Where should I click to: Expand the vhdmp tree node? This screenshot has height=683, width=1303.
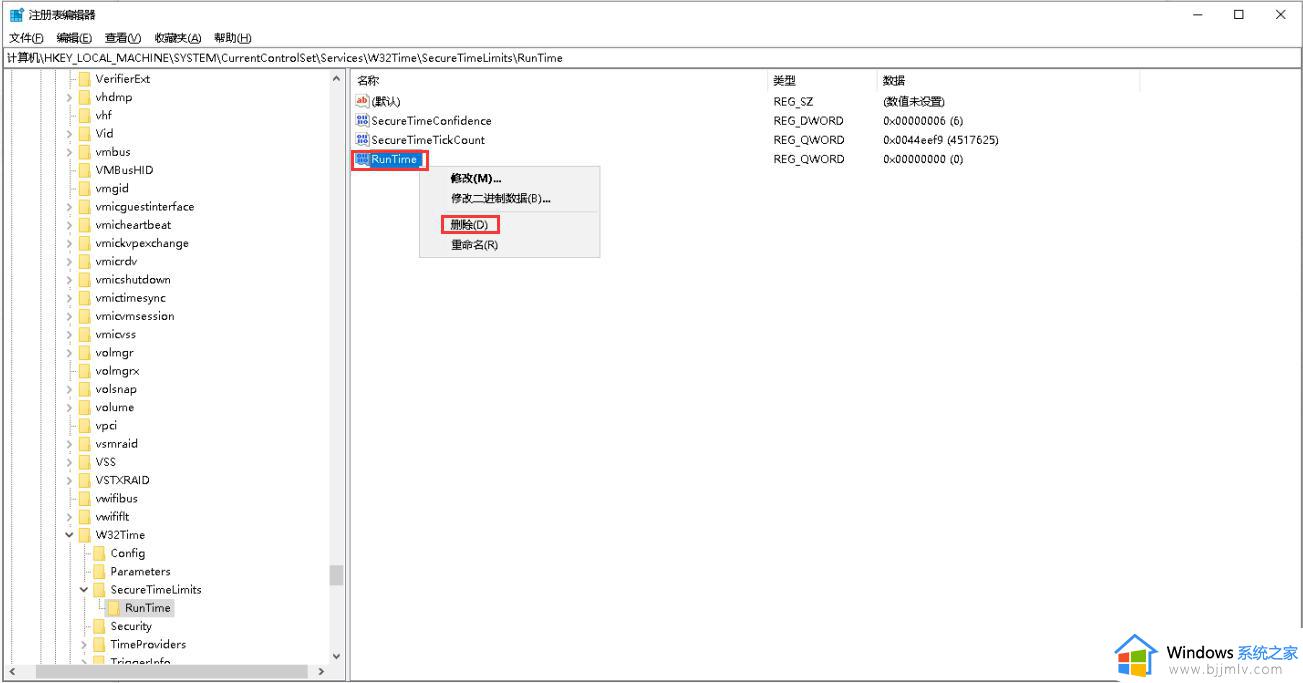(x=70, y=97)
